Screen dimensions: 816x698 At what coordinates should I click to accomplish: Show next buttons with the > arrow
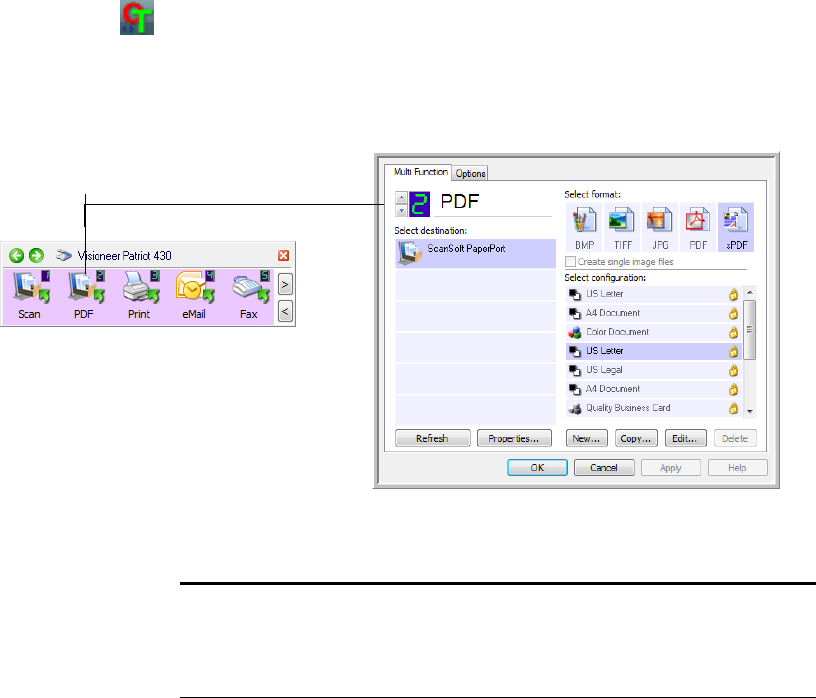[x=285, y=285]
